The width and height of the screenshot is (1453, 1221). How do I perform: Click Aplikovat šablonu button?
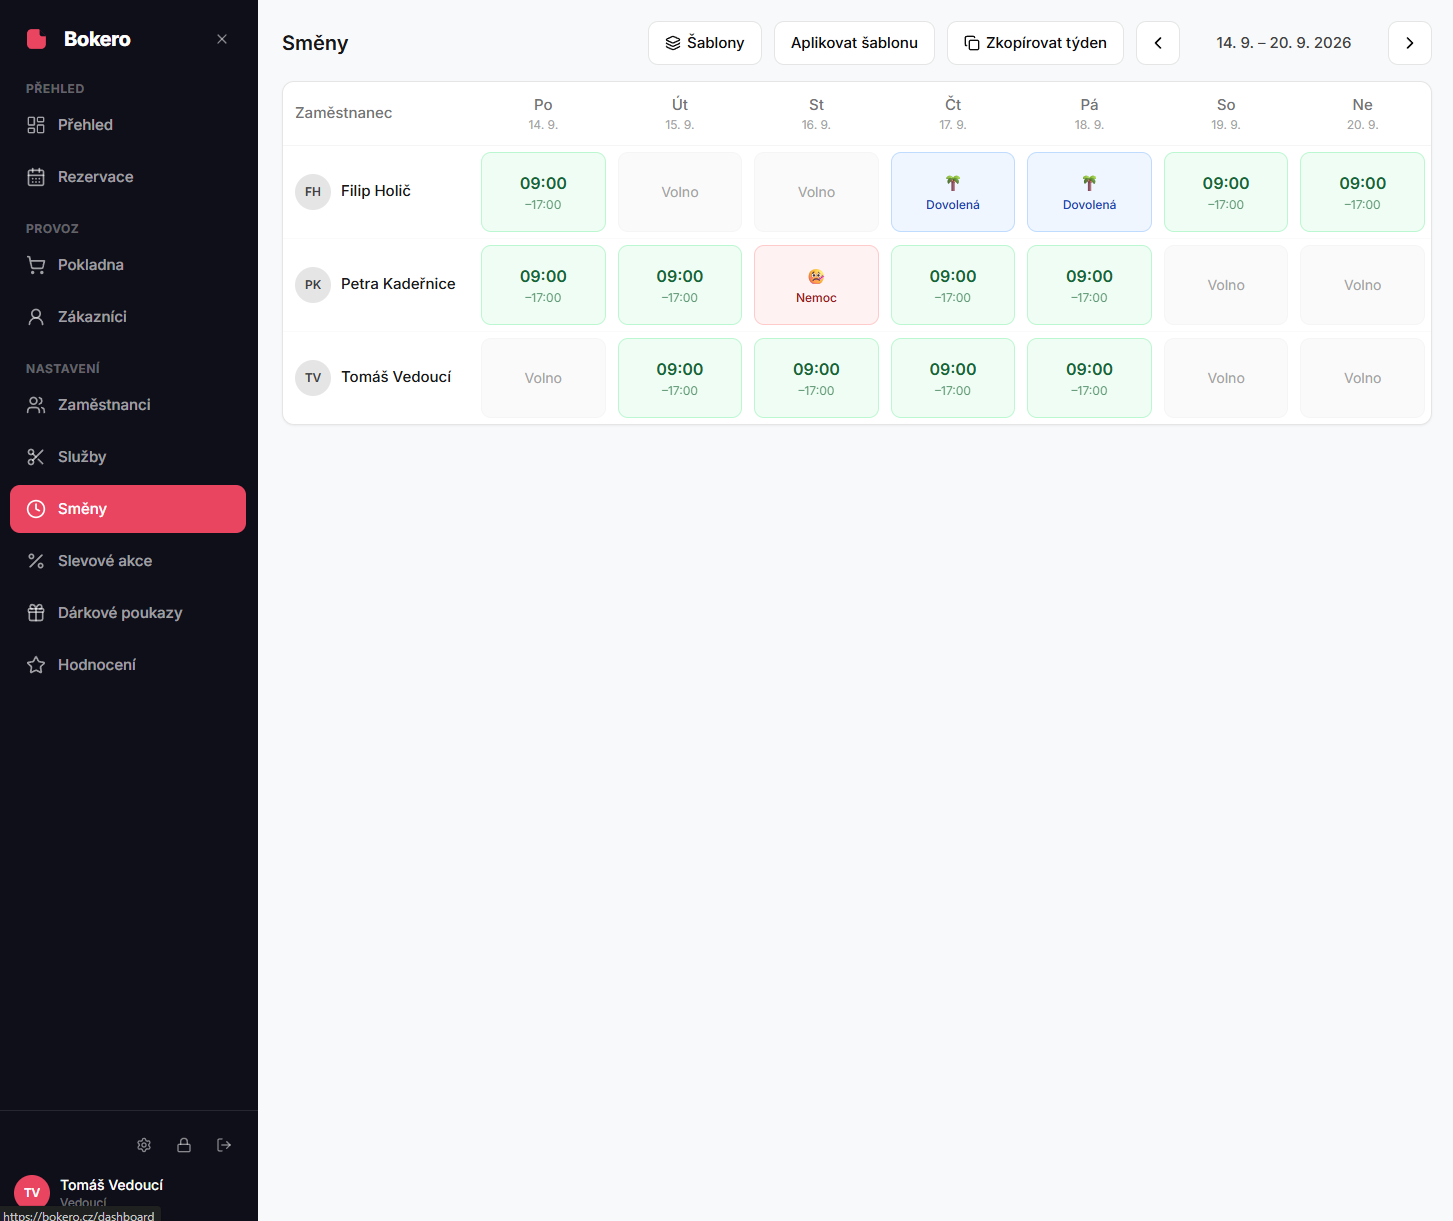[854, 43]
